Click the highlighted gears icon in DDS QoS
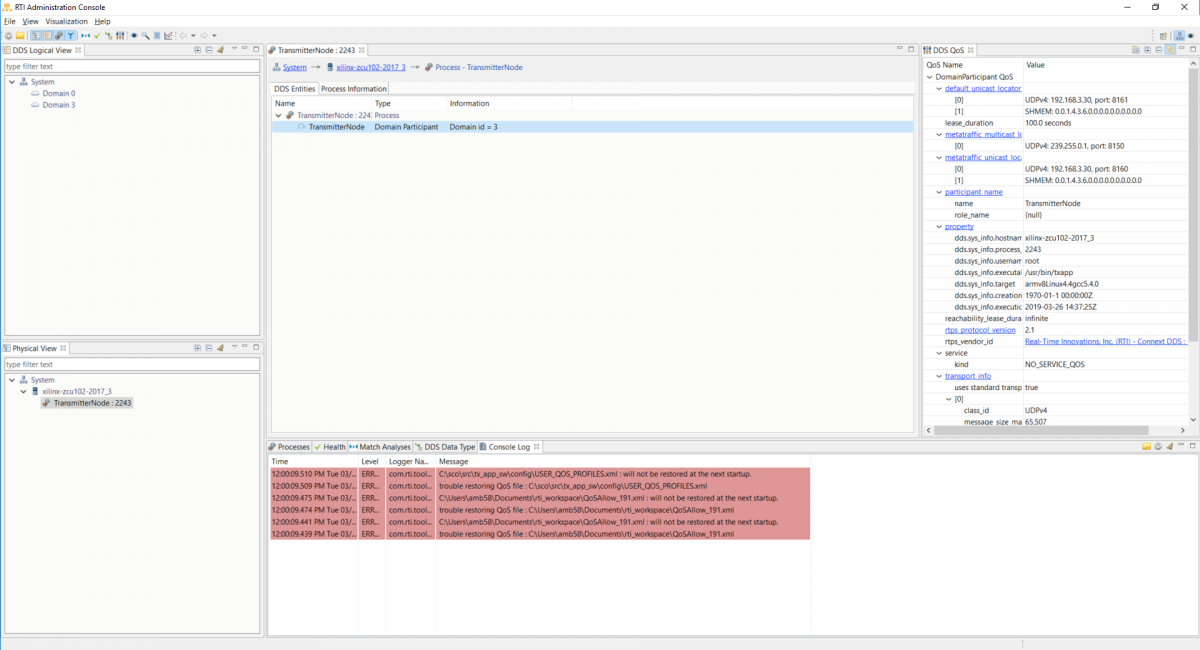The image size is (1200, 650). (1170, 50)
